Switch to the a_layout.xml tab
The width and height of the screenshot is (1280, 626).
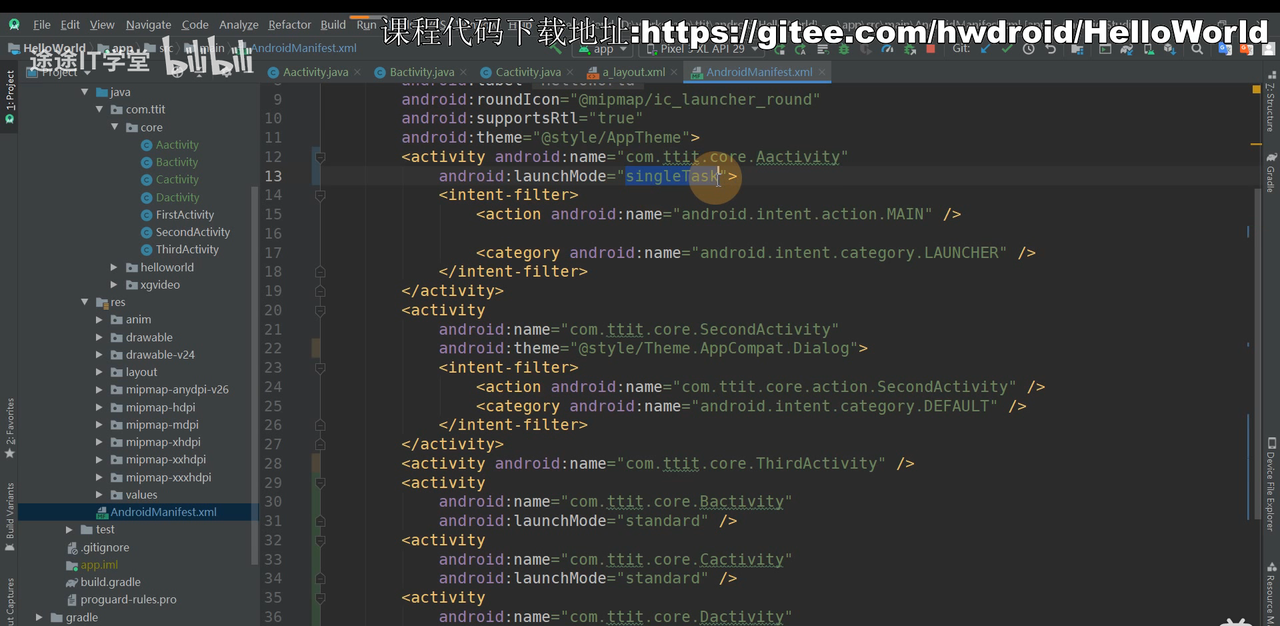(633, 72)
